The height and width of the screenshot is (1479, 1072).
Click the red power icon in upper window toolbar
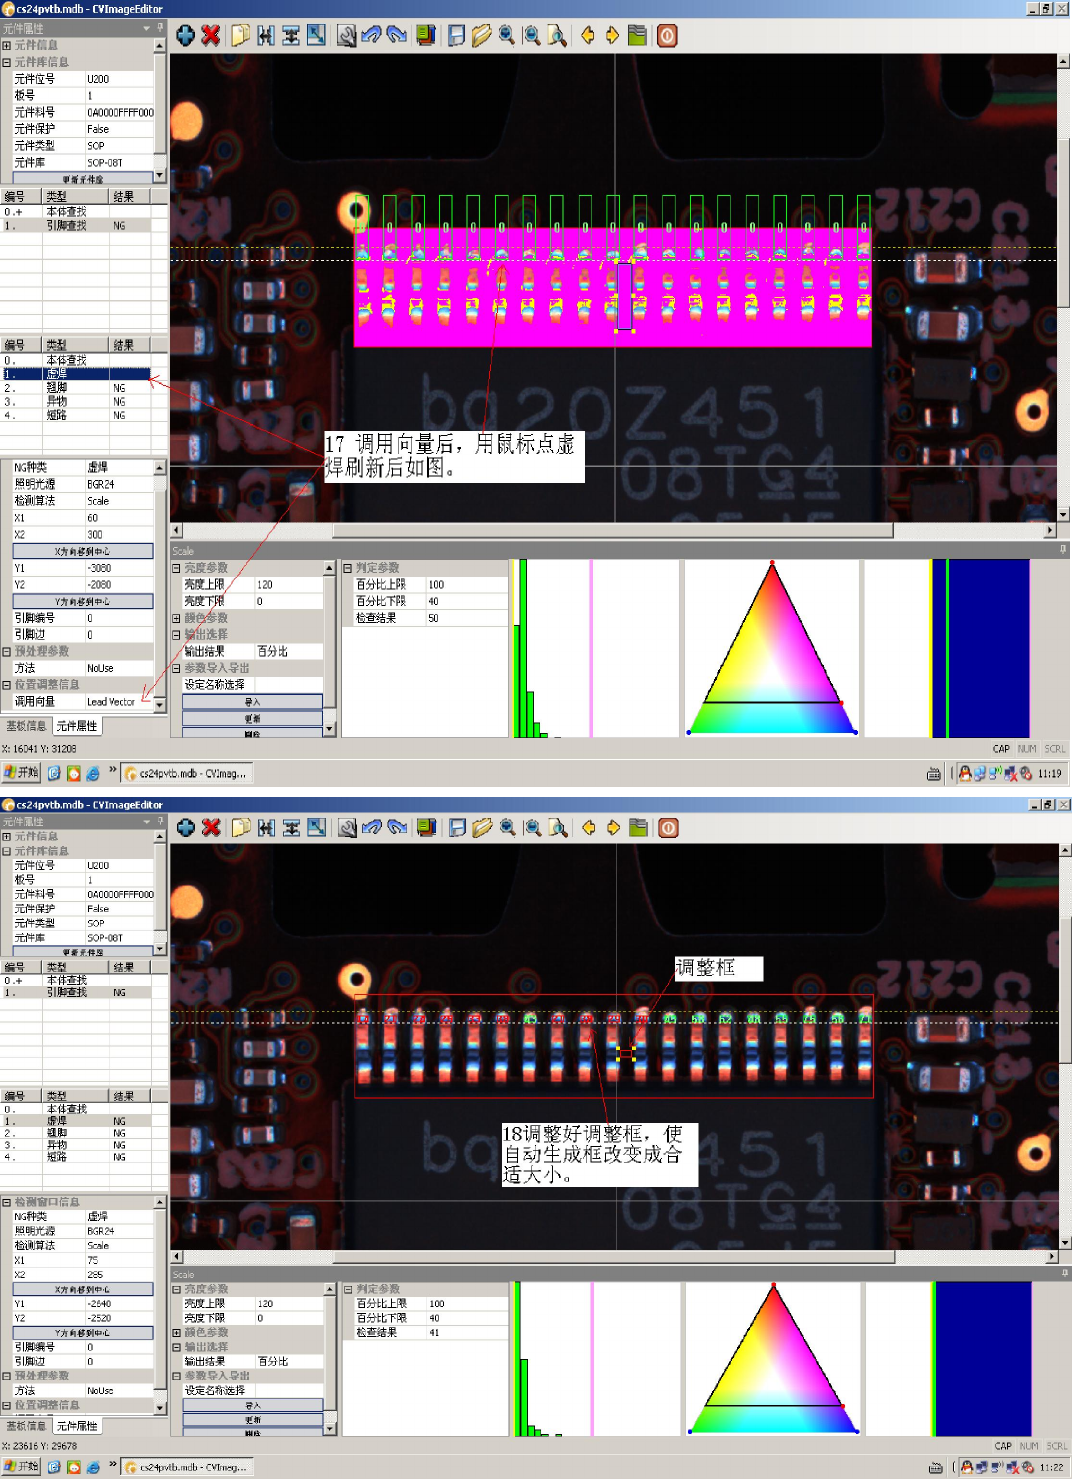pyautogui.click(x=667, y=36)
